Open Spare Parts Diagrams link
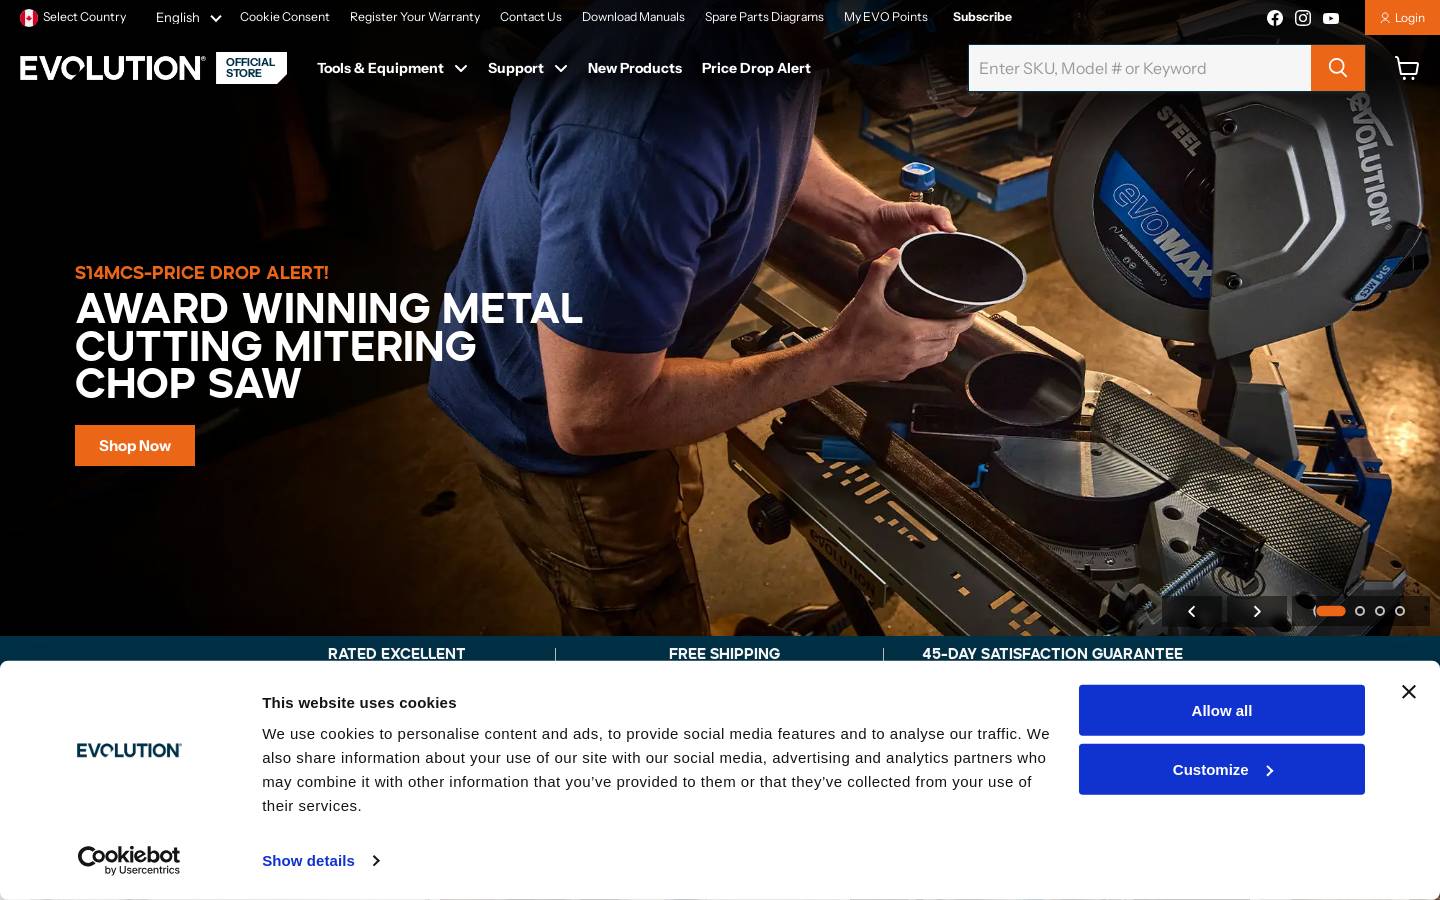1440x900 pixels. point(764,17)
